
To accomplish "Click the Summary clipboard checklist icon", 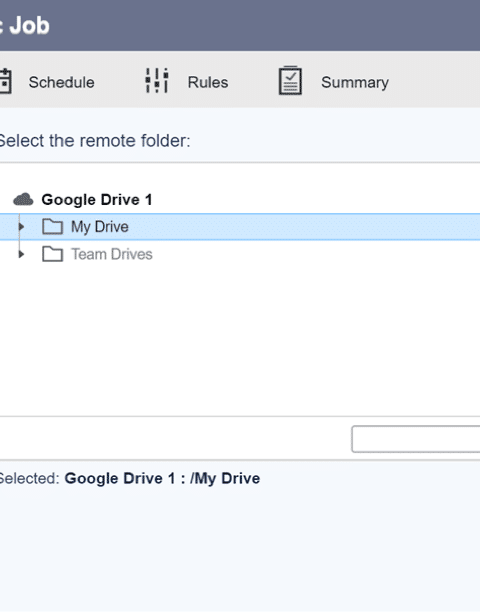I will pos(290,80).
